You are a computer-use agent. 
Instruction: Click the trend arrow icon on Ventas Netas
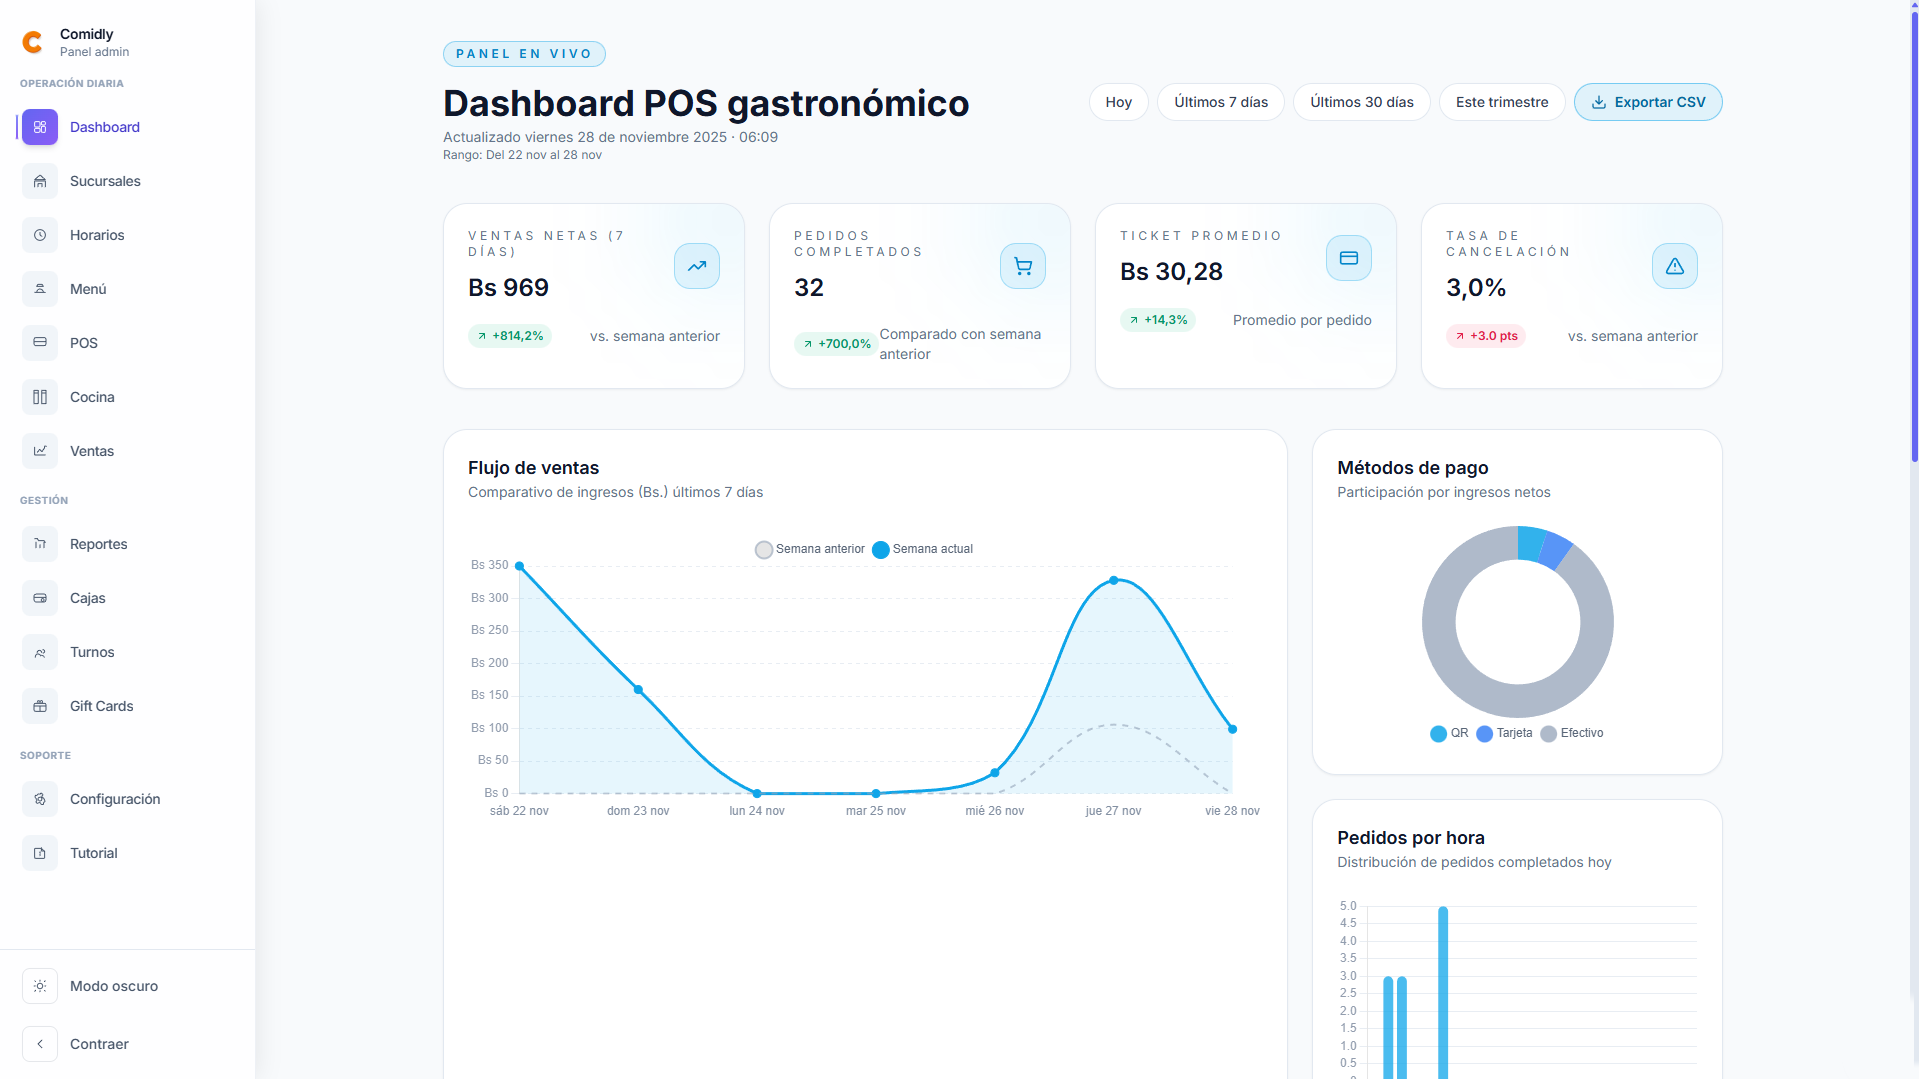[696, 265]
